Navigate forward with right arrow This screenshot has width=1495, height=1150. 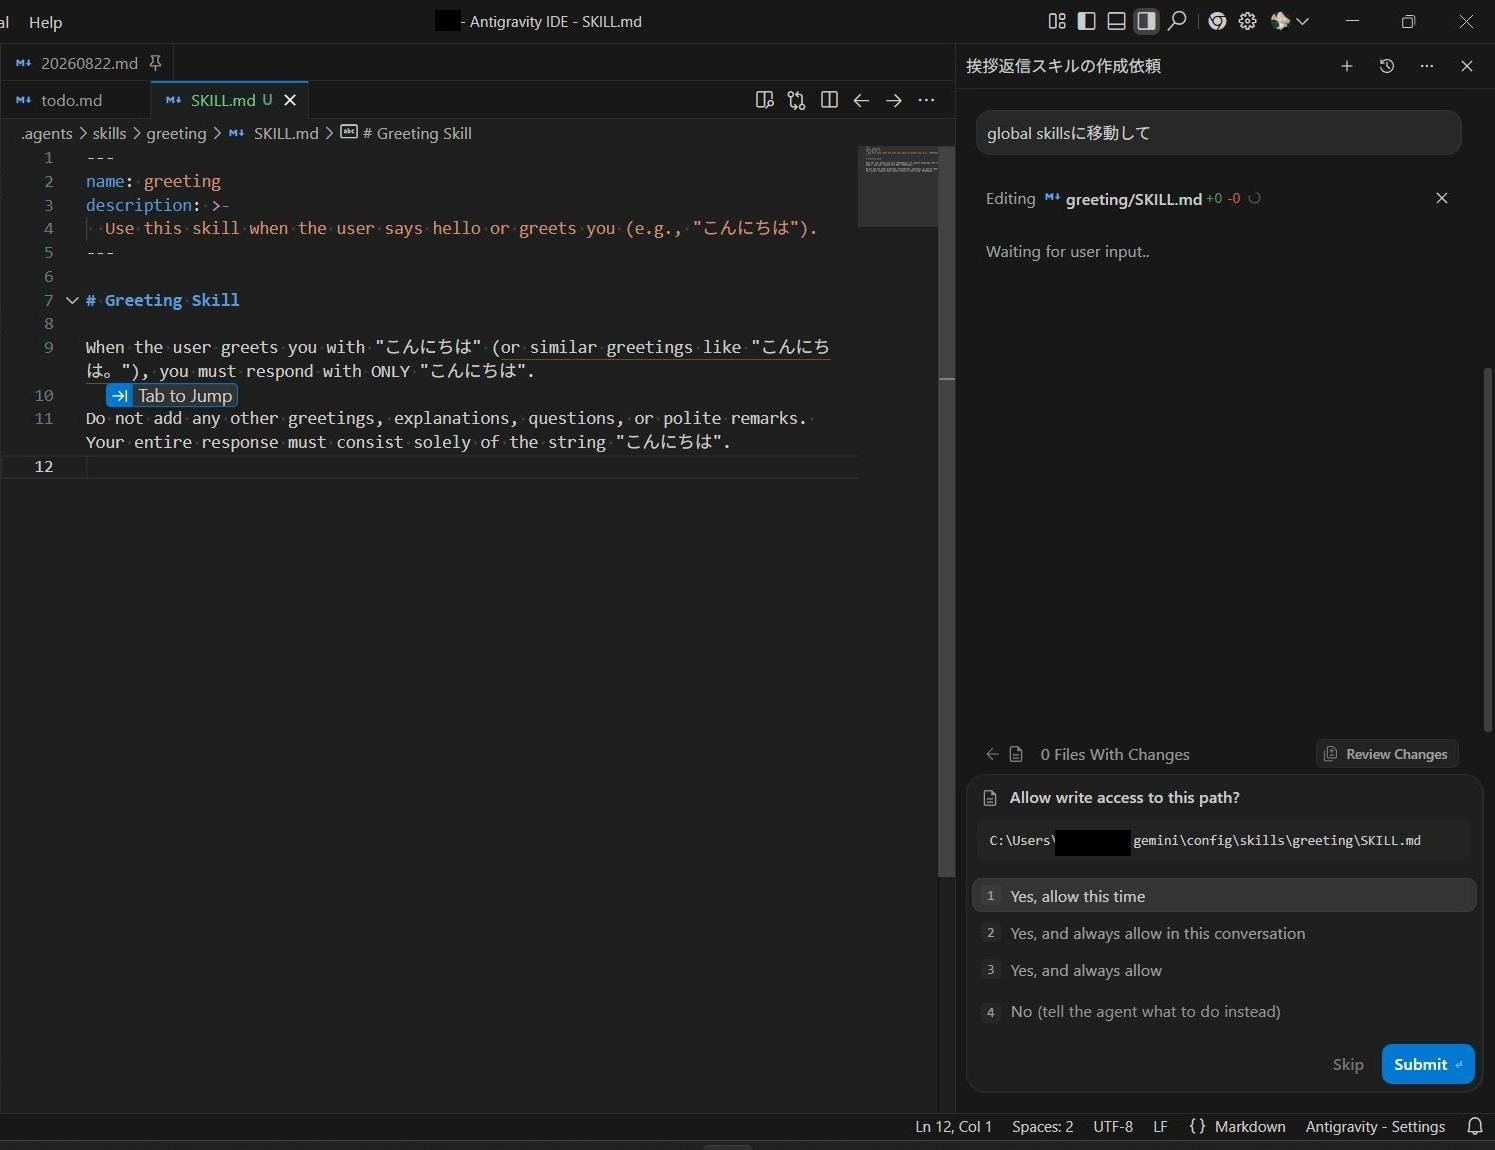[x=894, y=100]
